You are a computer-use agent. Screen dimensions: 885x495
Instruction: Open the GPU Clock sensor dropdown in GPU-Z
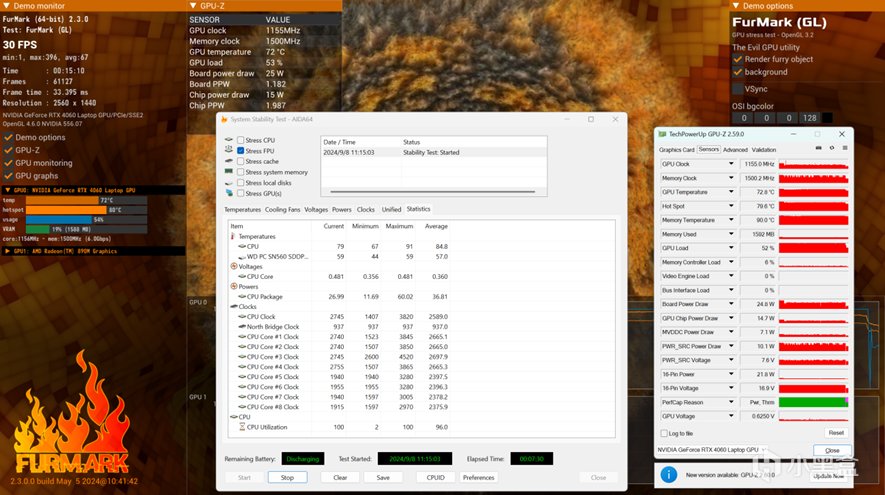point(731,164)
